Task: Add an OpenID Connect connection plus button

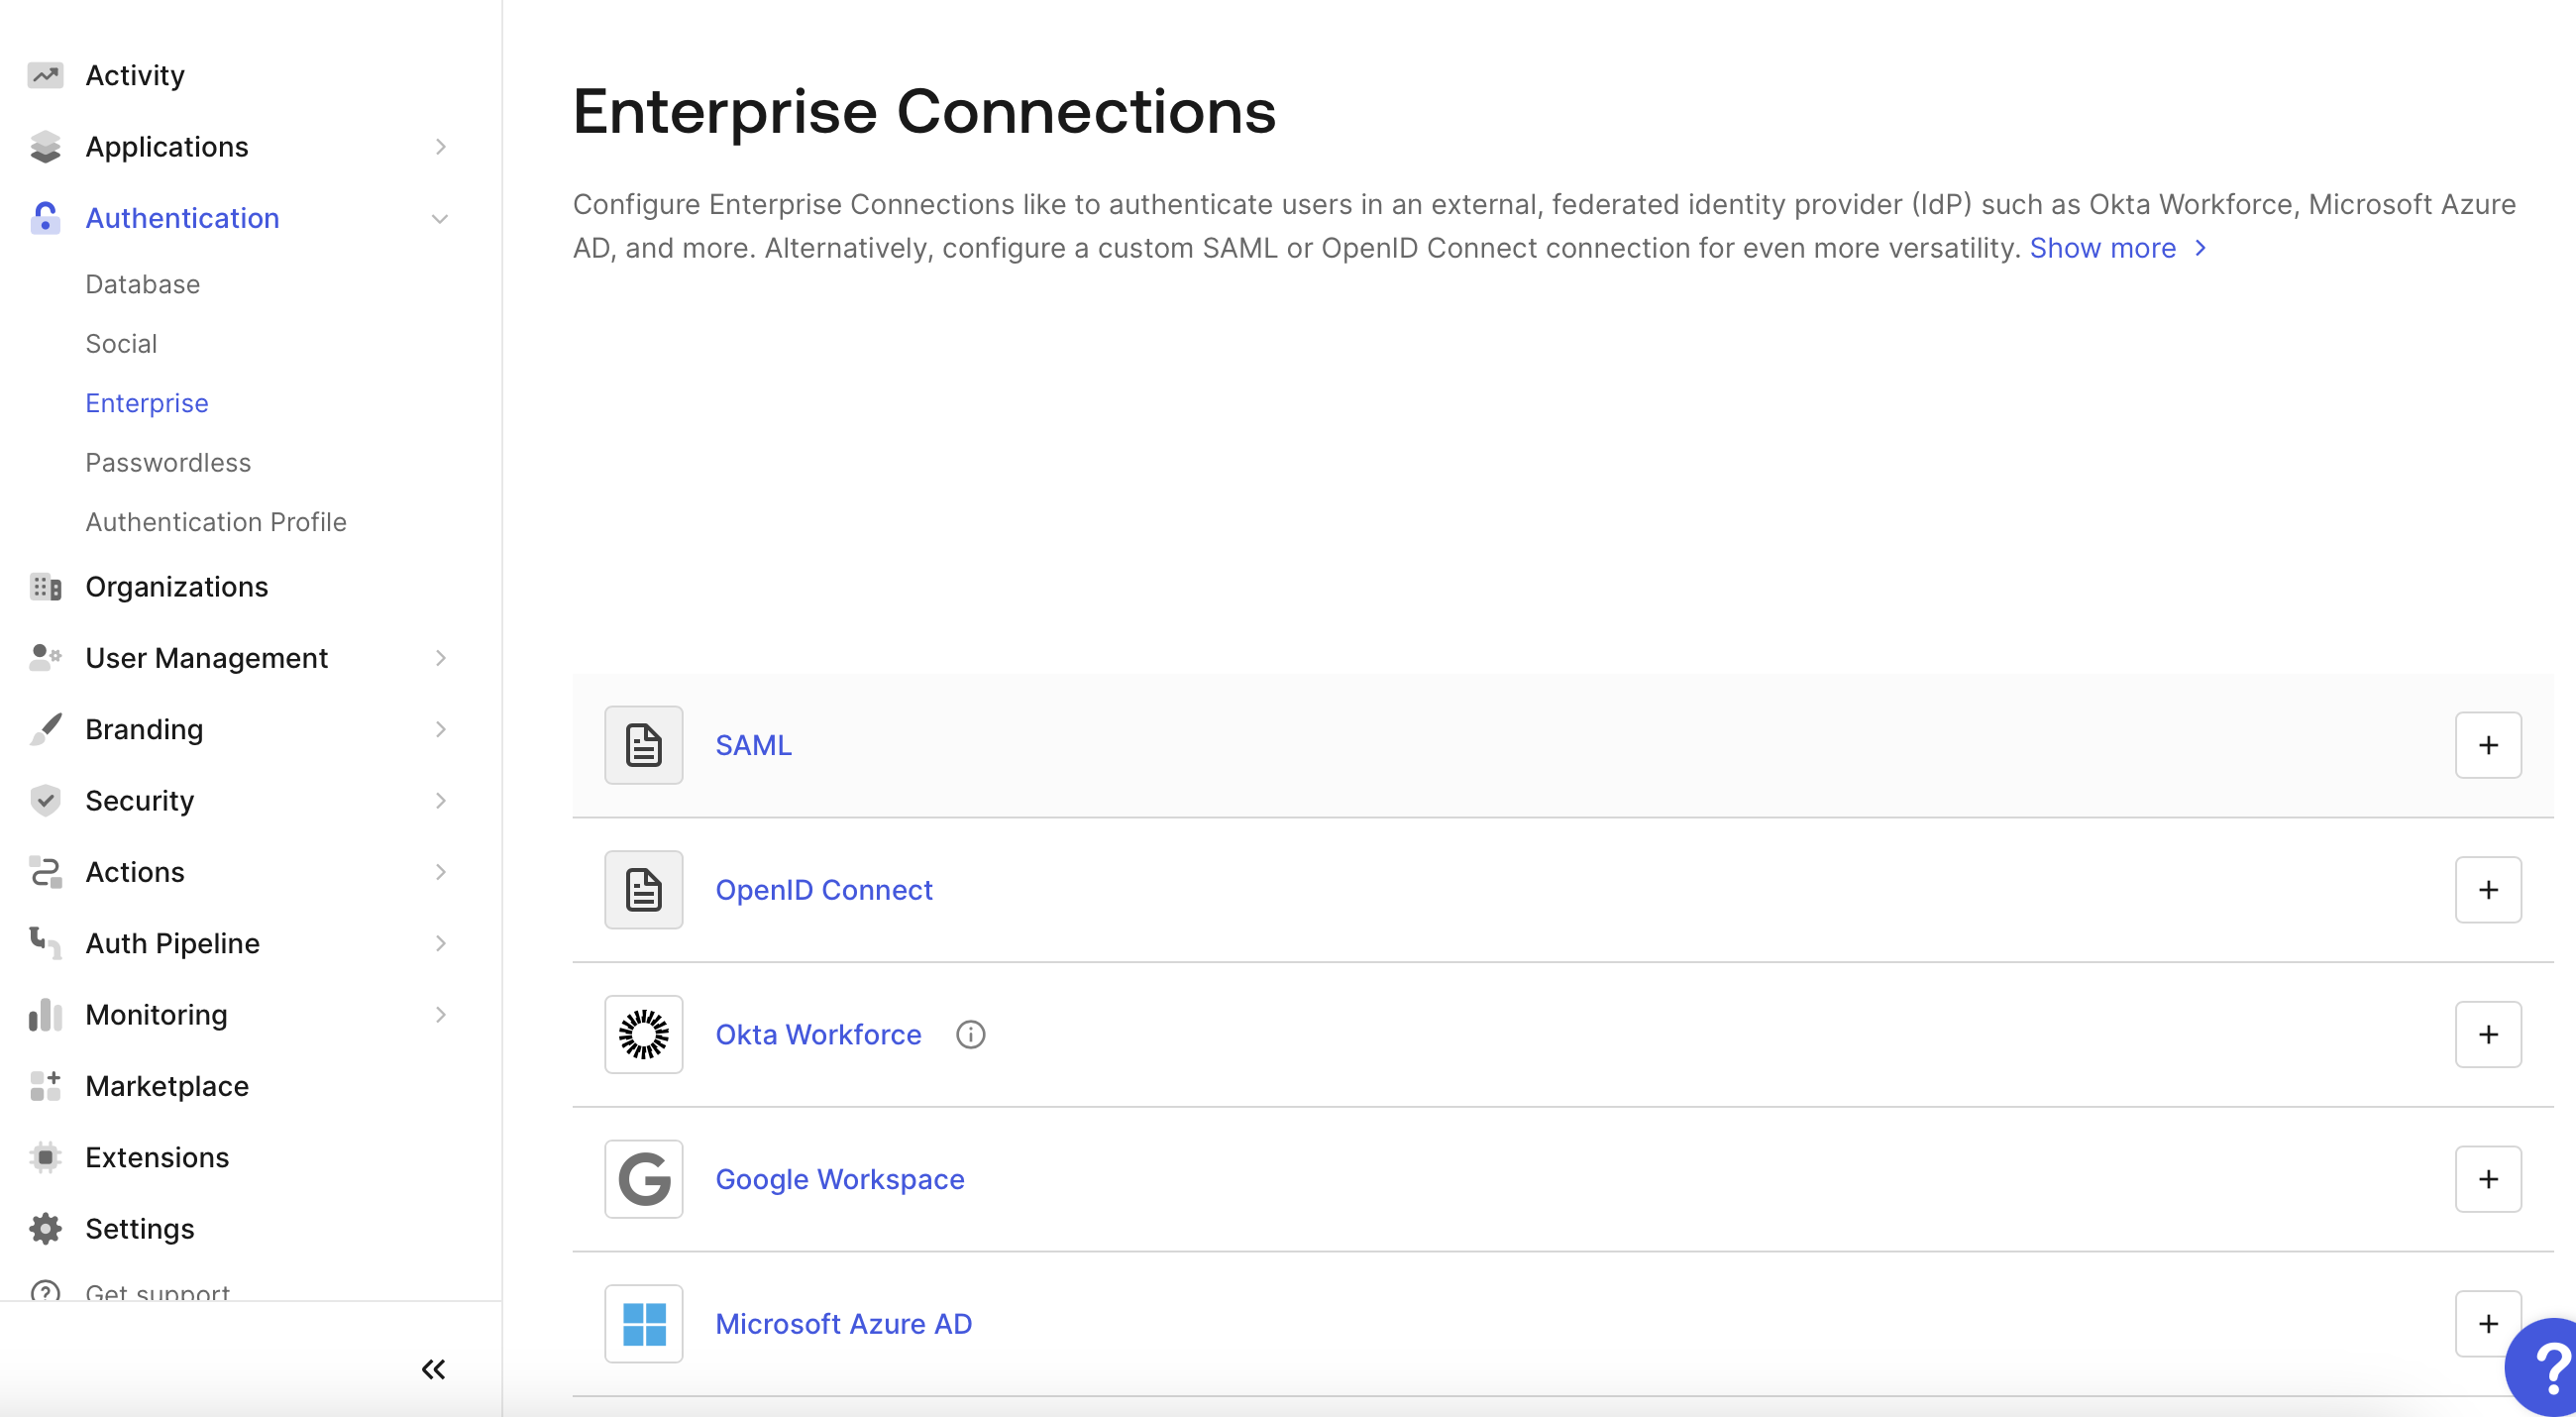Action: coord(2488,890)
